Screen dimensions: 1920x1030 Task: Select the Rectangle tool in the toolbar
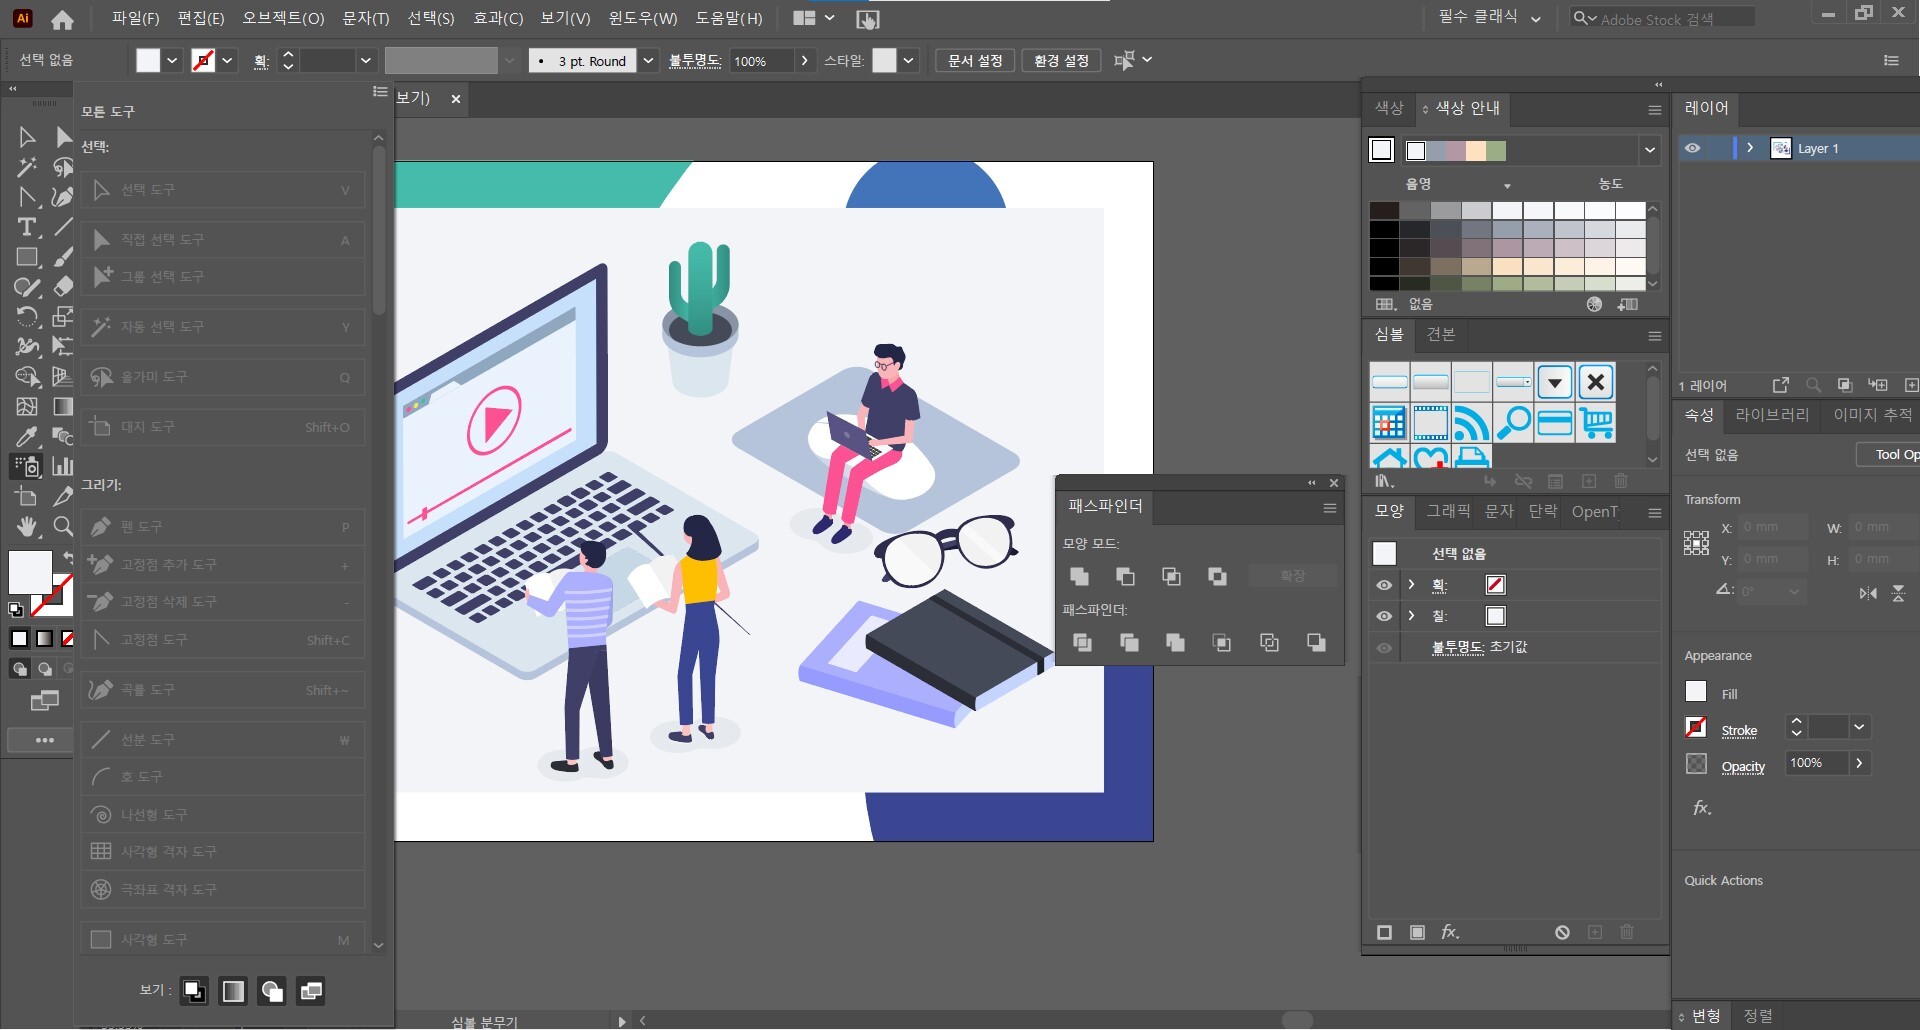(x=27, y=257)
